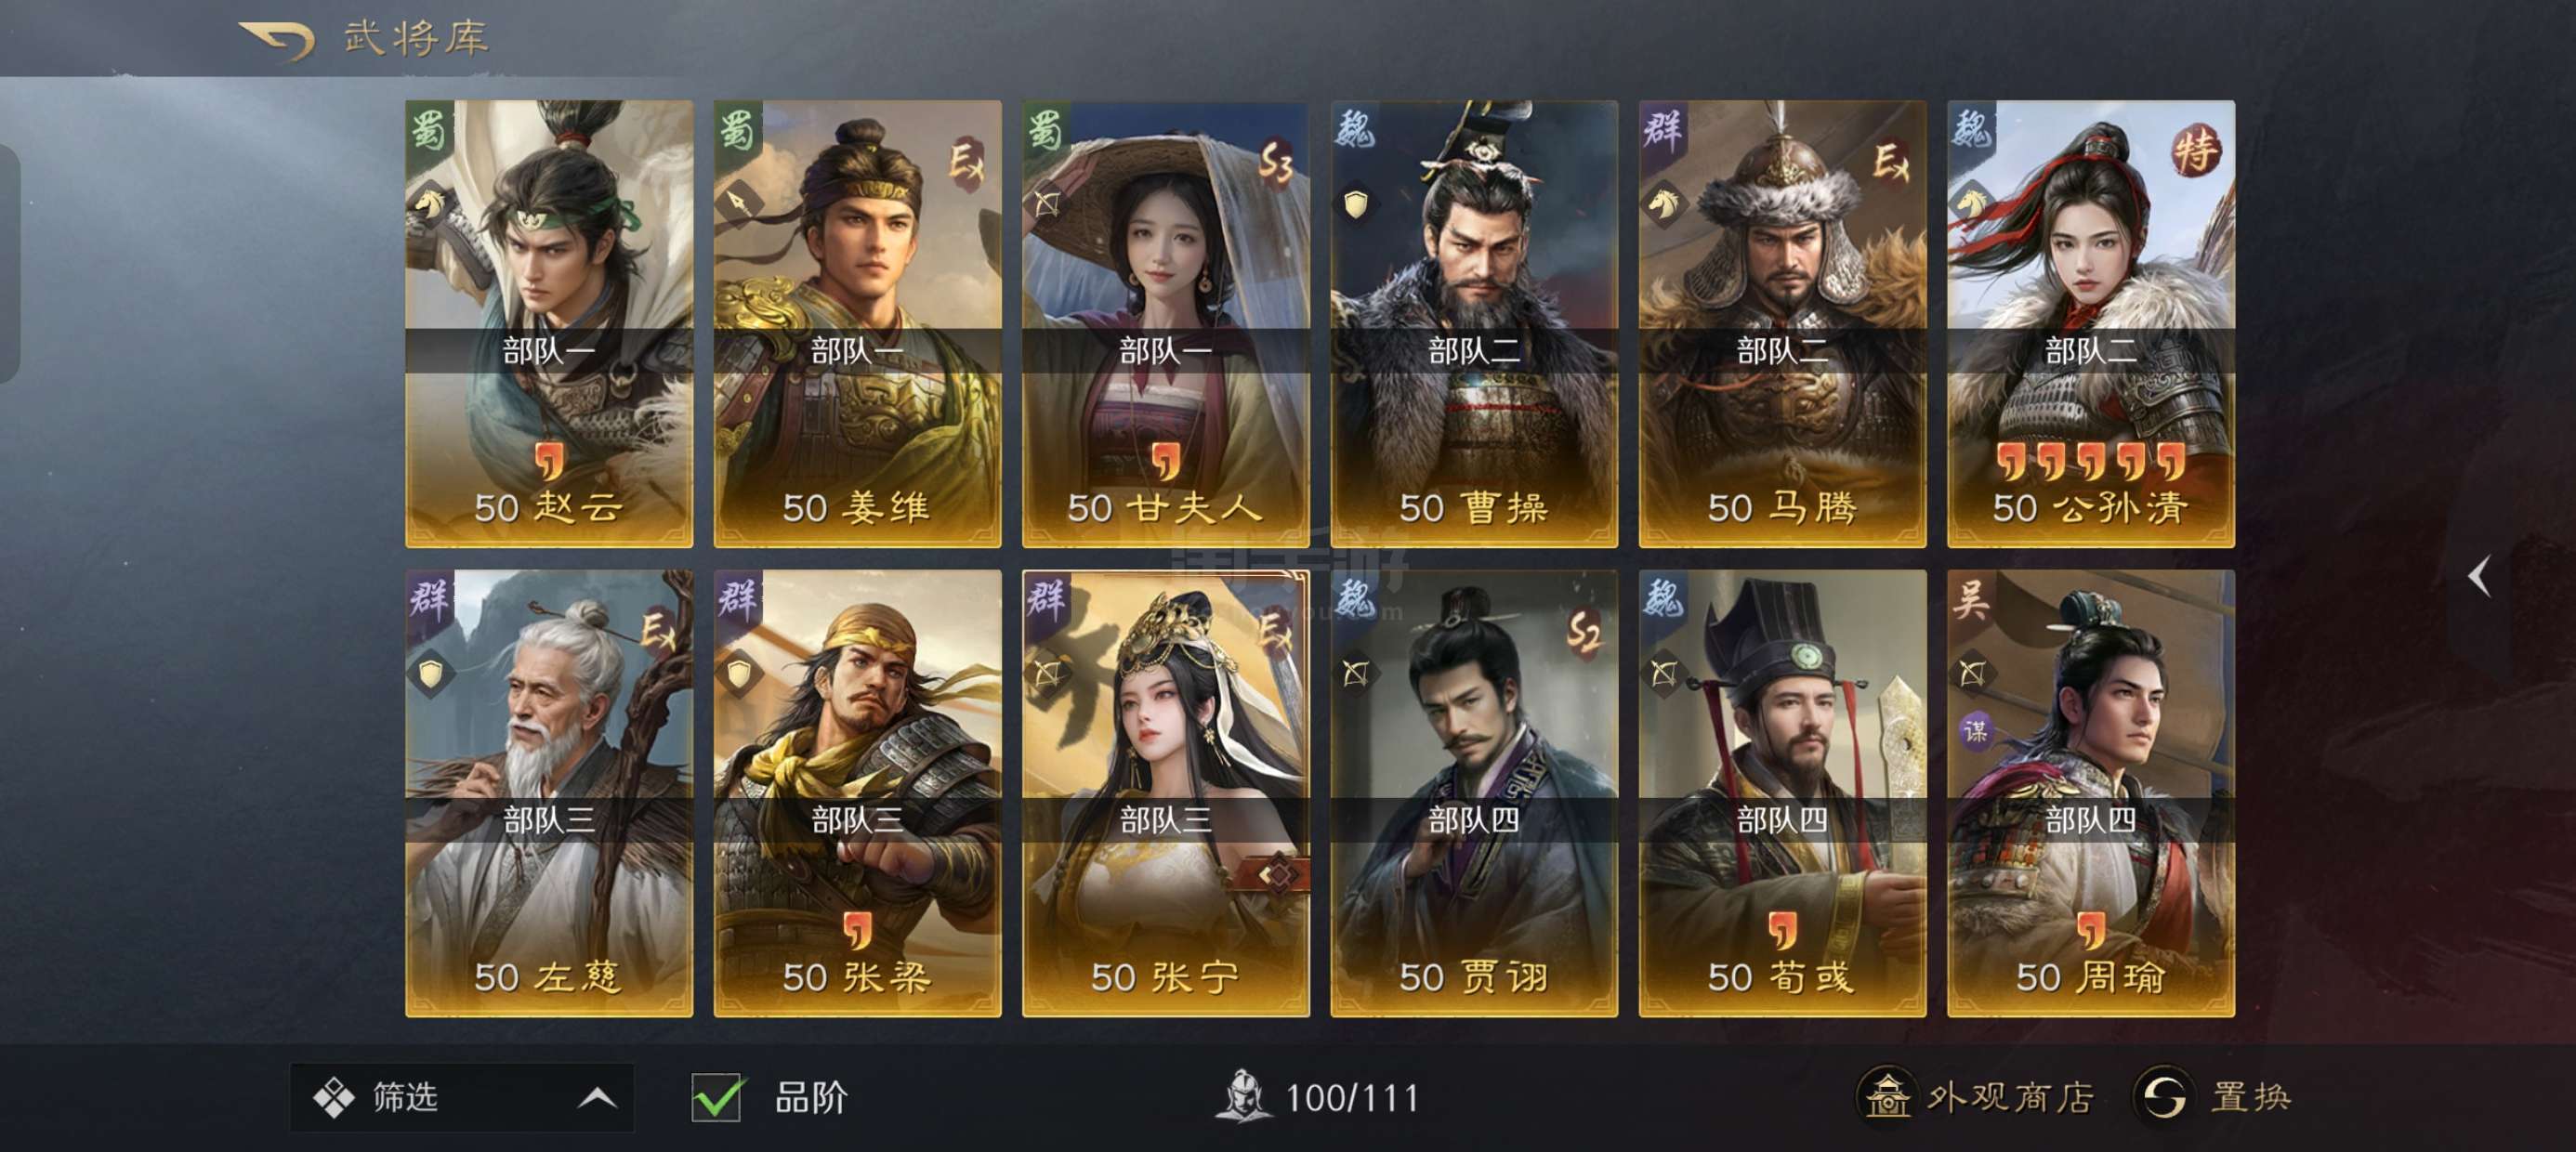Expand the right side panel arrow

tap(2479, 577)
